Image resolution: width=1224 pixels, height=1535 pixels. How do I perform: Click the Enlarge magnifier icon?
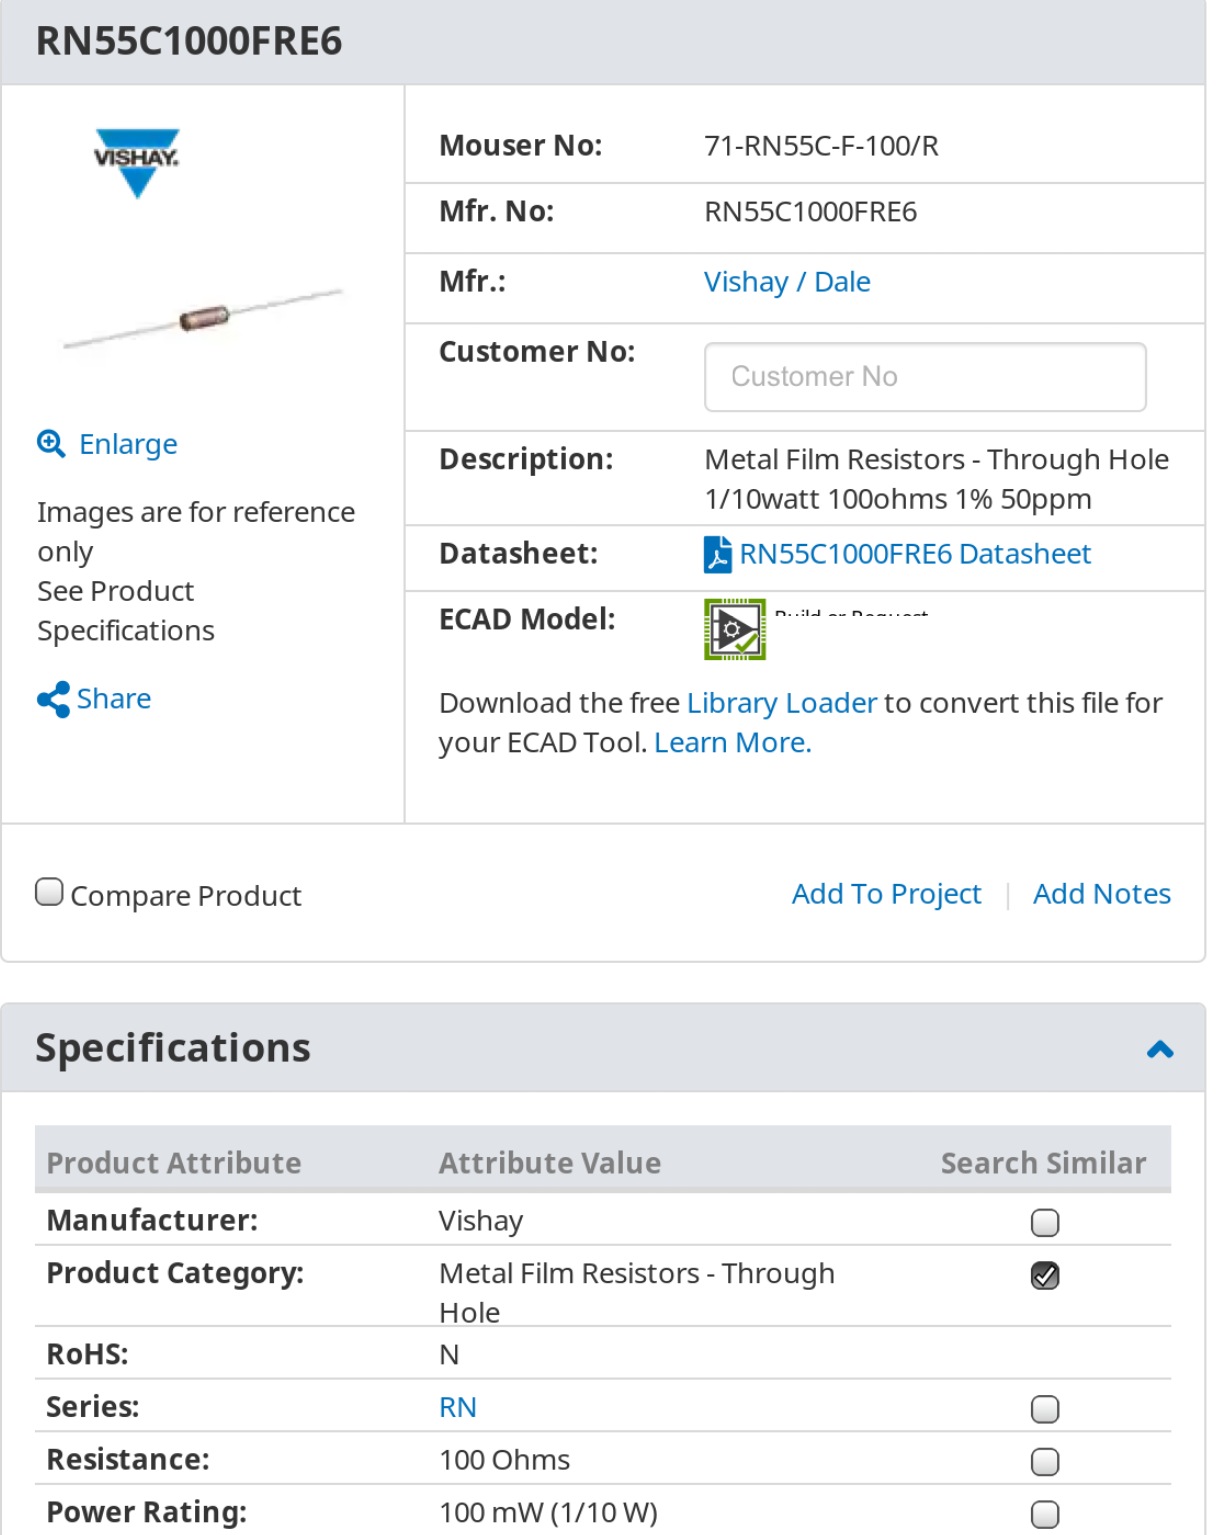pos(51,443)
